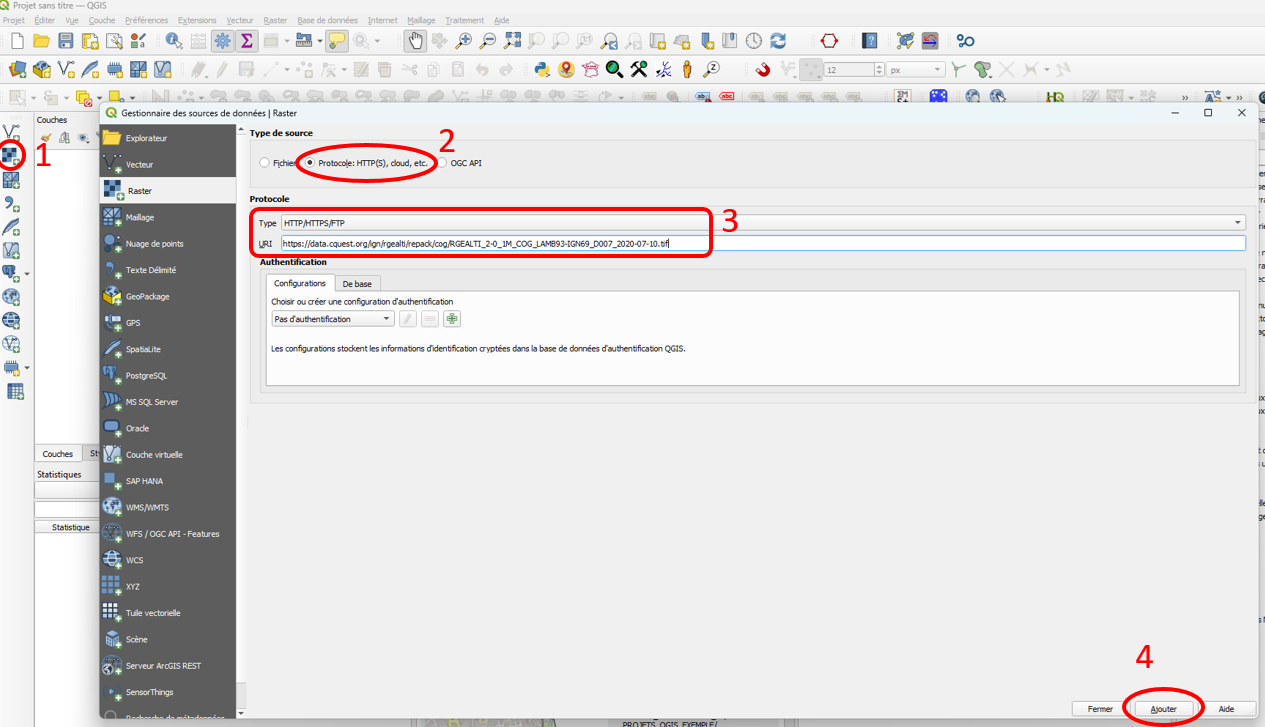This screenshot has height=727, width=1265.
Task: Select WMS/WMTS in the source list
Action: tap(168, 507)
